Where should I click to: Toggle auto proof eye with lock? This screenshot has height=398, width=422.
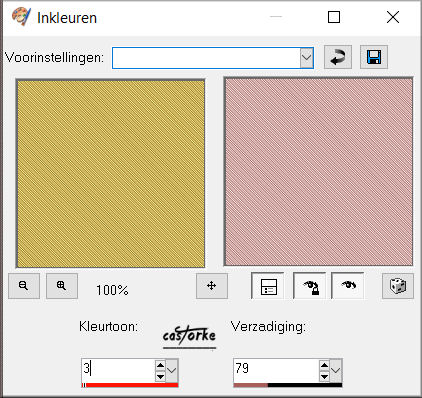[x=310, y=286]
